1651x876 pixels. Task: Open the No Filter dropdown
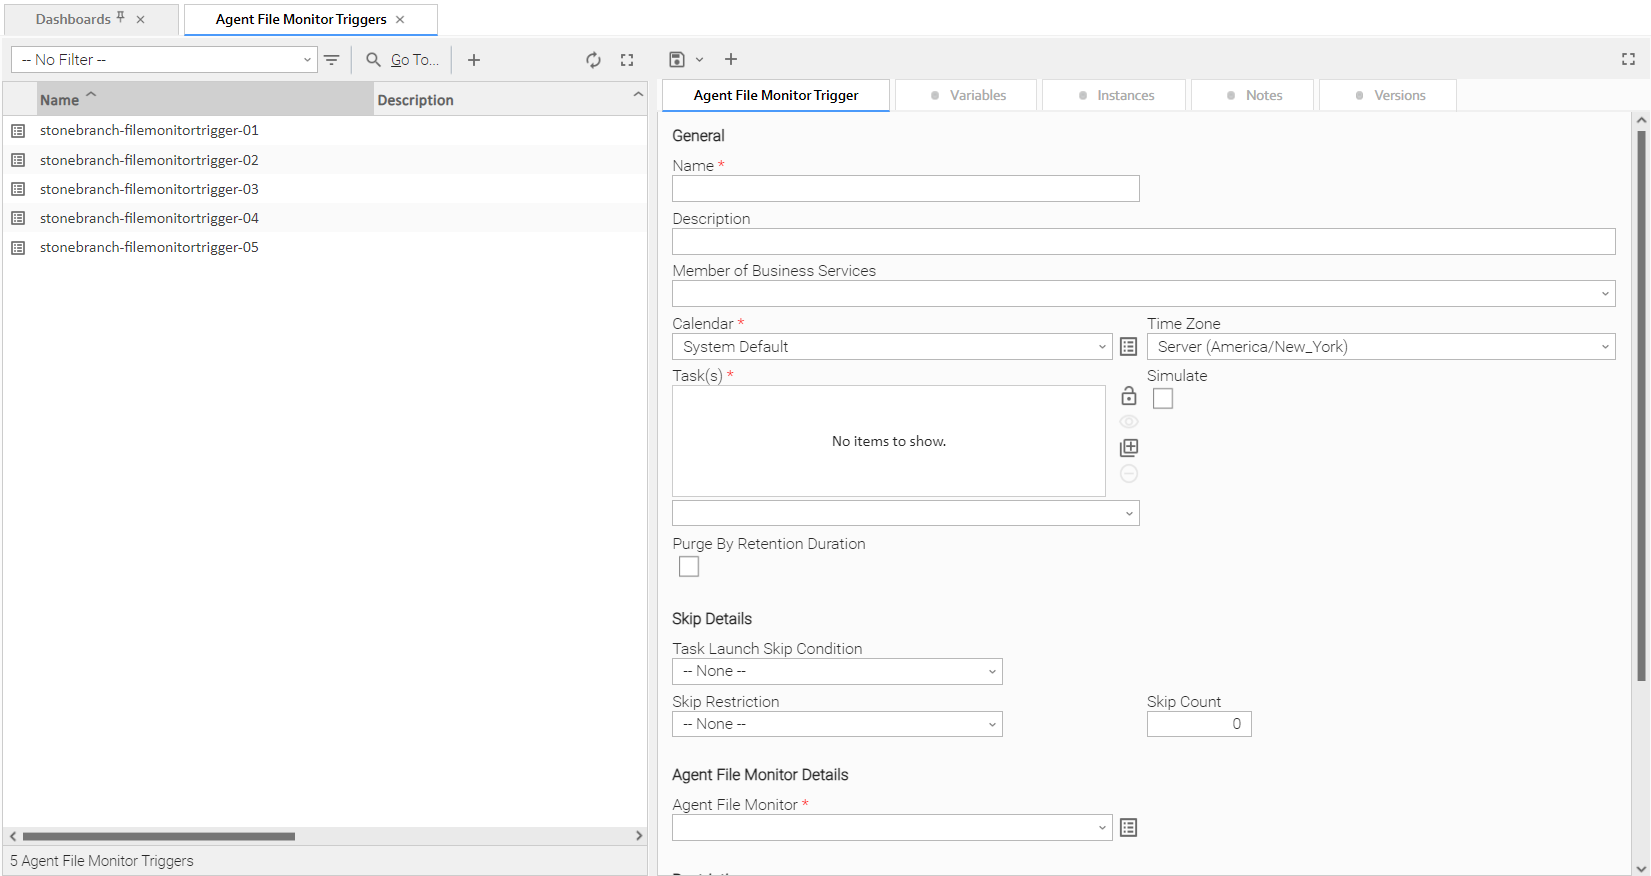click(164, 60)
